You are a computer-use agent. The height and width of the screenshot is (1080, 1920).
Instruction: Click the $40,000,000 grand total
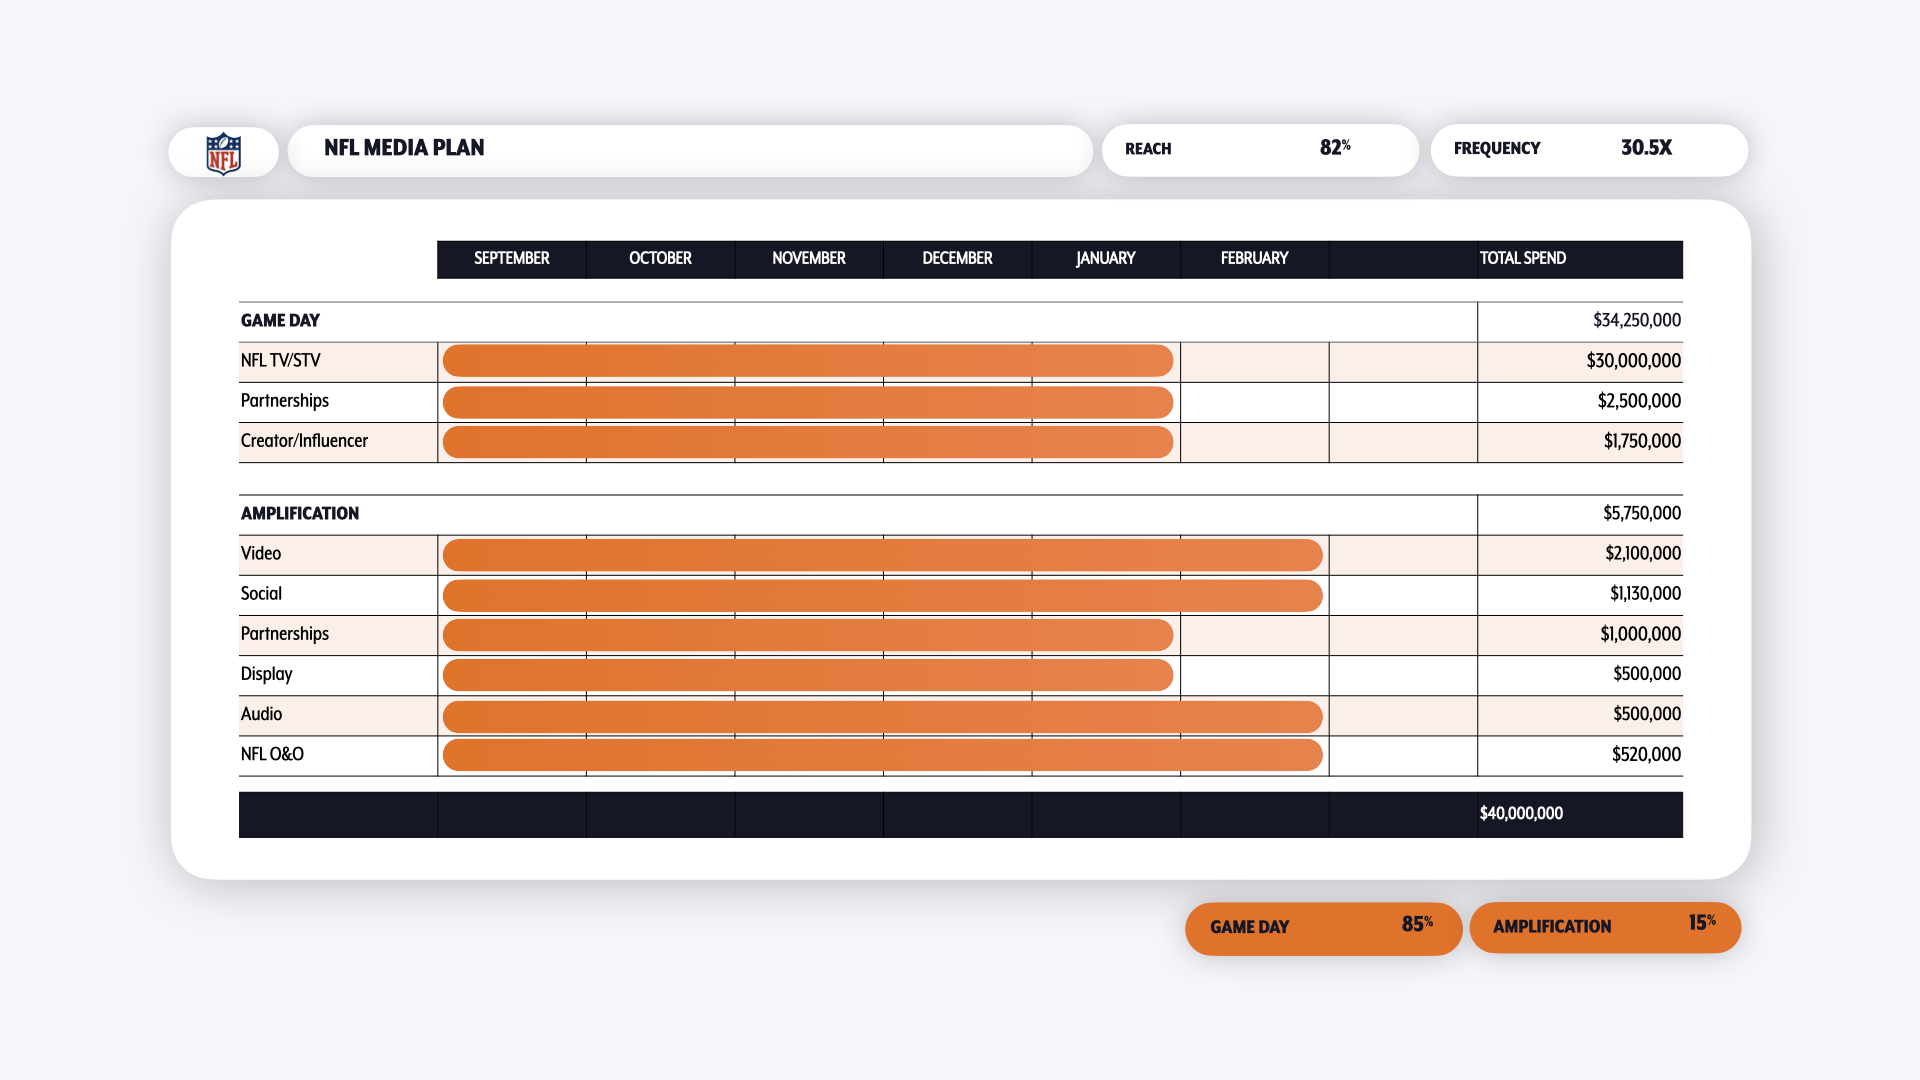tap(1521, 814)
